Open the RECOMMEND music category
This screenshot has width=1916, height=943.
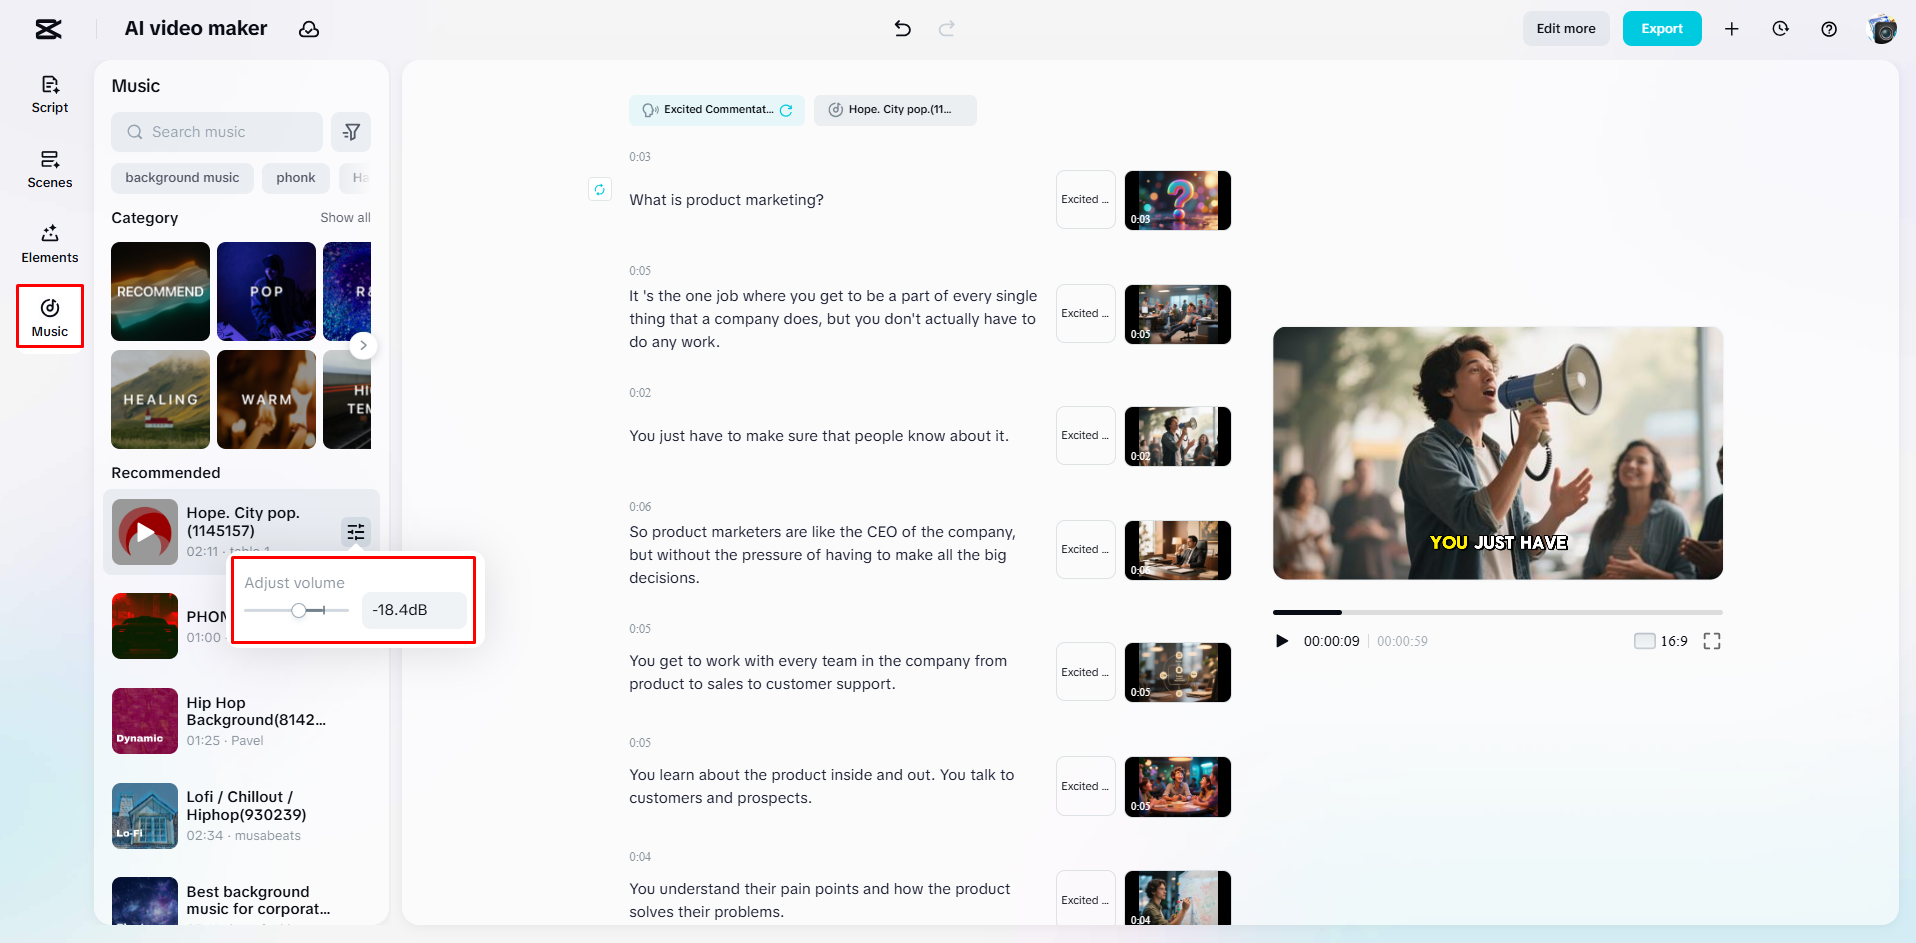[x=160, y=291]
